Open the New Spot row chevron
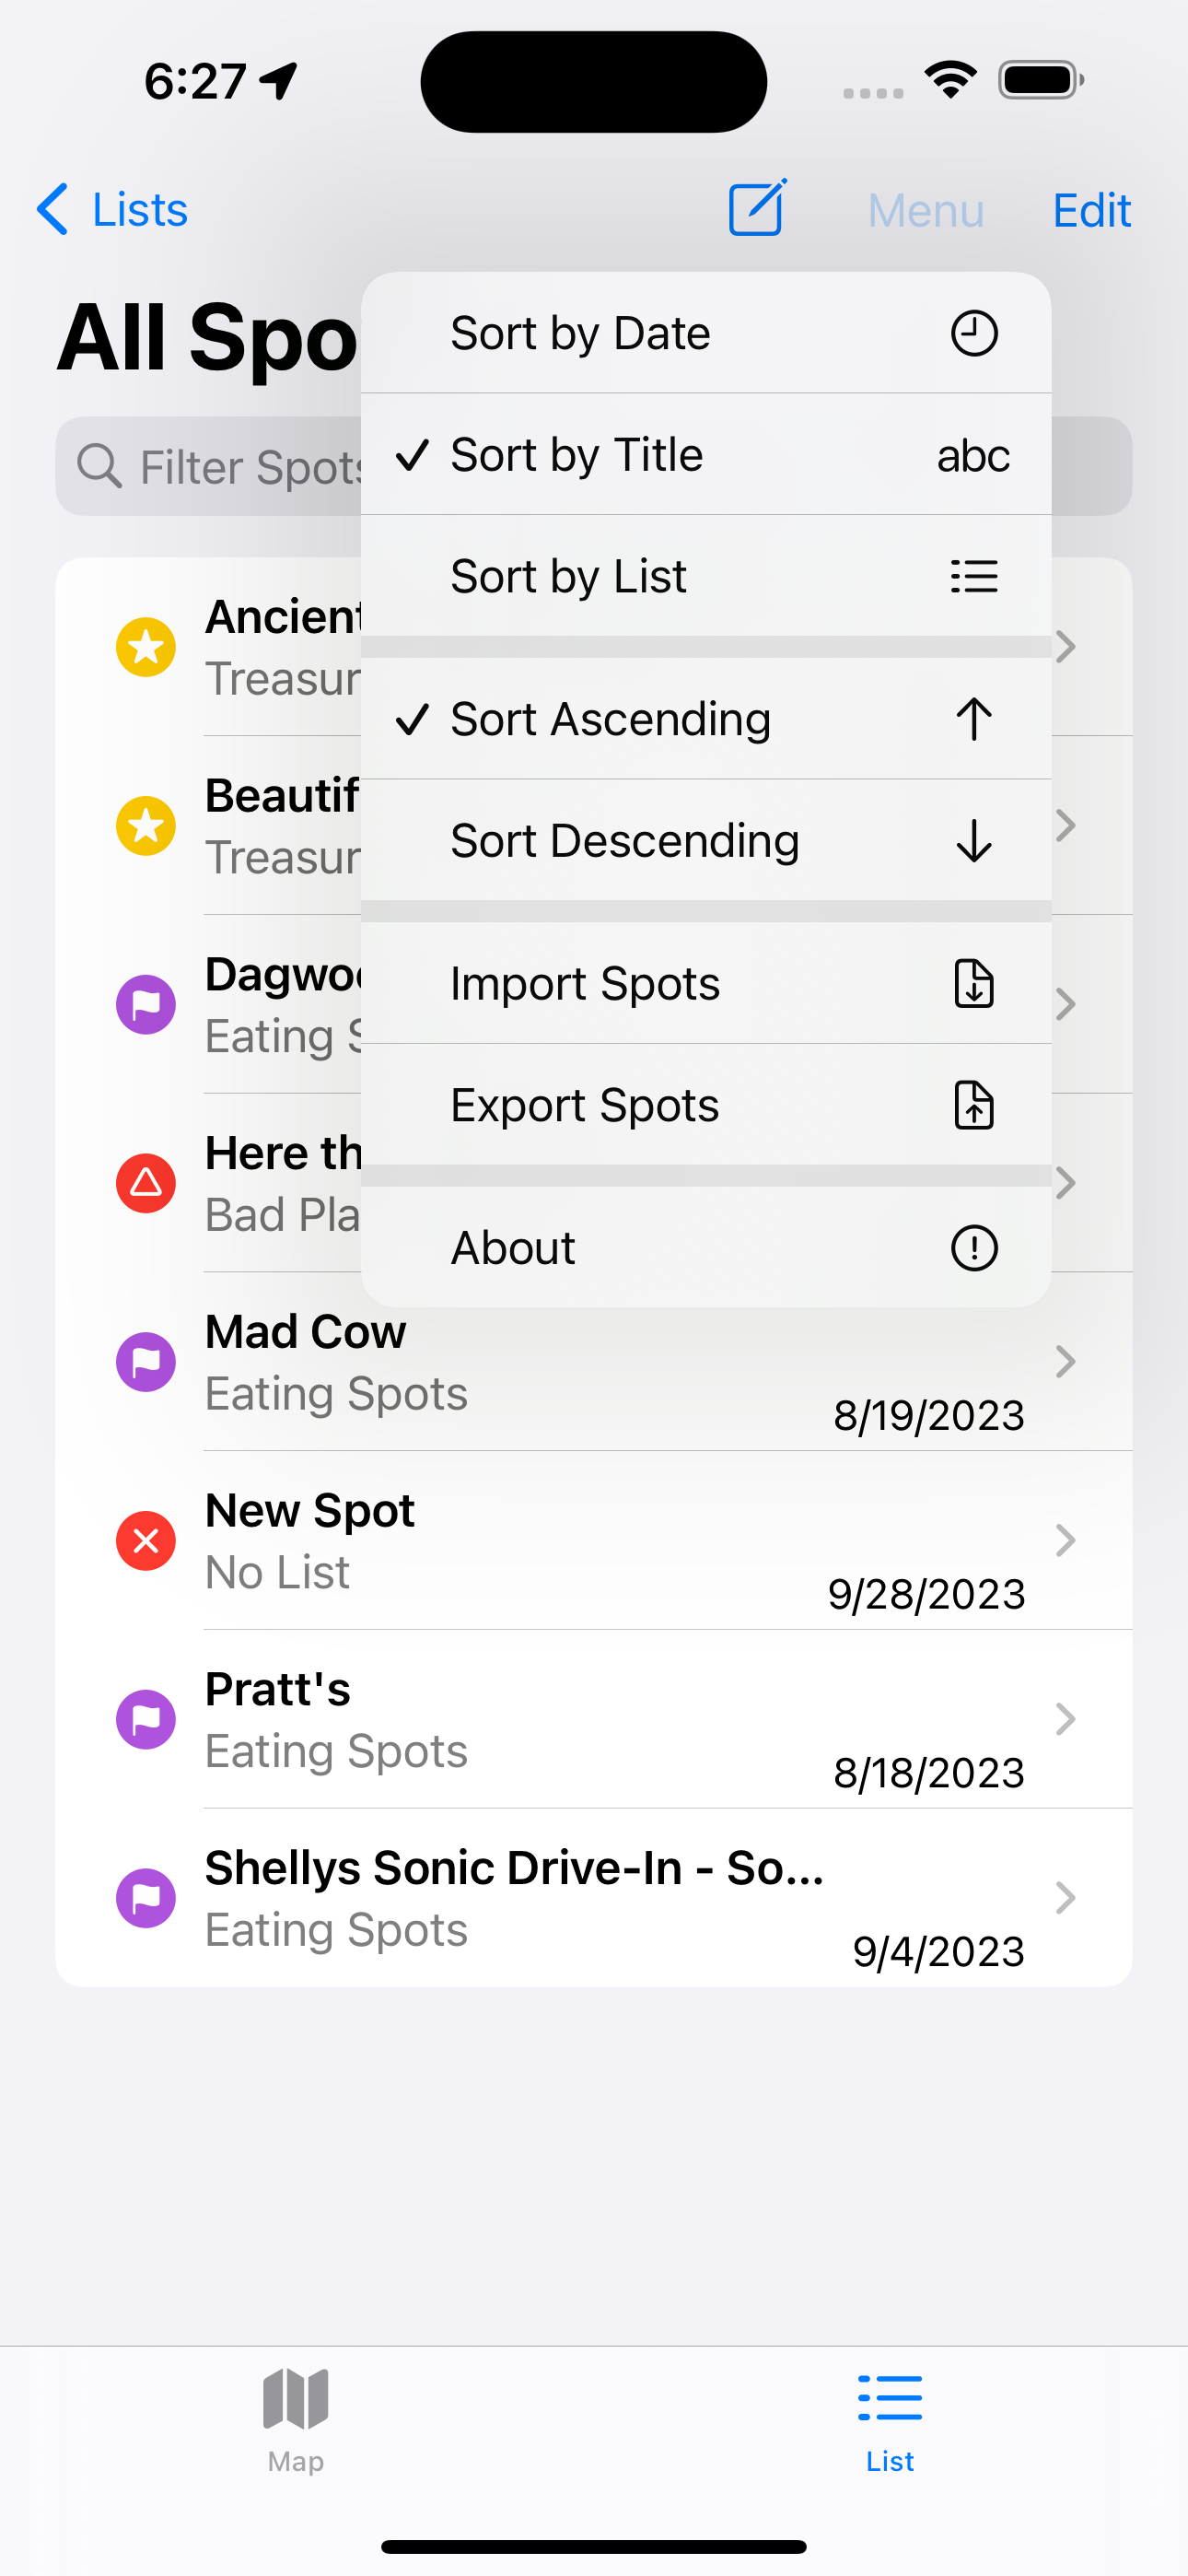Screen dimensions: 1188x2576 (1066, 1540)
